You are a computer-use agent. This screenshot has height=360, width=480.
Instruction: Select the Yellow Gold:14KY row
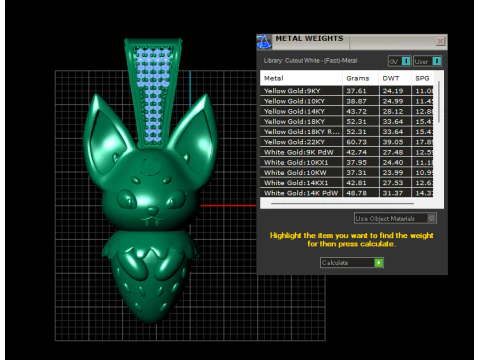coord(347,111)
